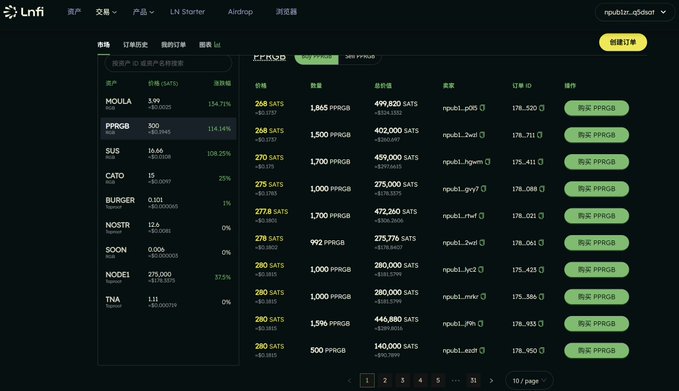Viewport: 679px width, 391px height.
Task: Copy seller address npub1...mrkr
Action: pyautogui.click(x=483, y=297)
